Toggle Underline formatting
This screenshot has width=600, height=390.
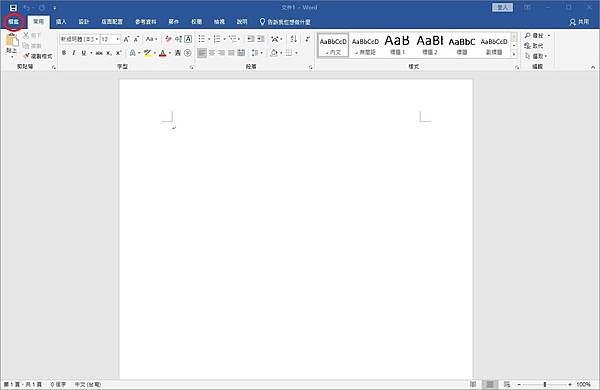coord(83,53)
